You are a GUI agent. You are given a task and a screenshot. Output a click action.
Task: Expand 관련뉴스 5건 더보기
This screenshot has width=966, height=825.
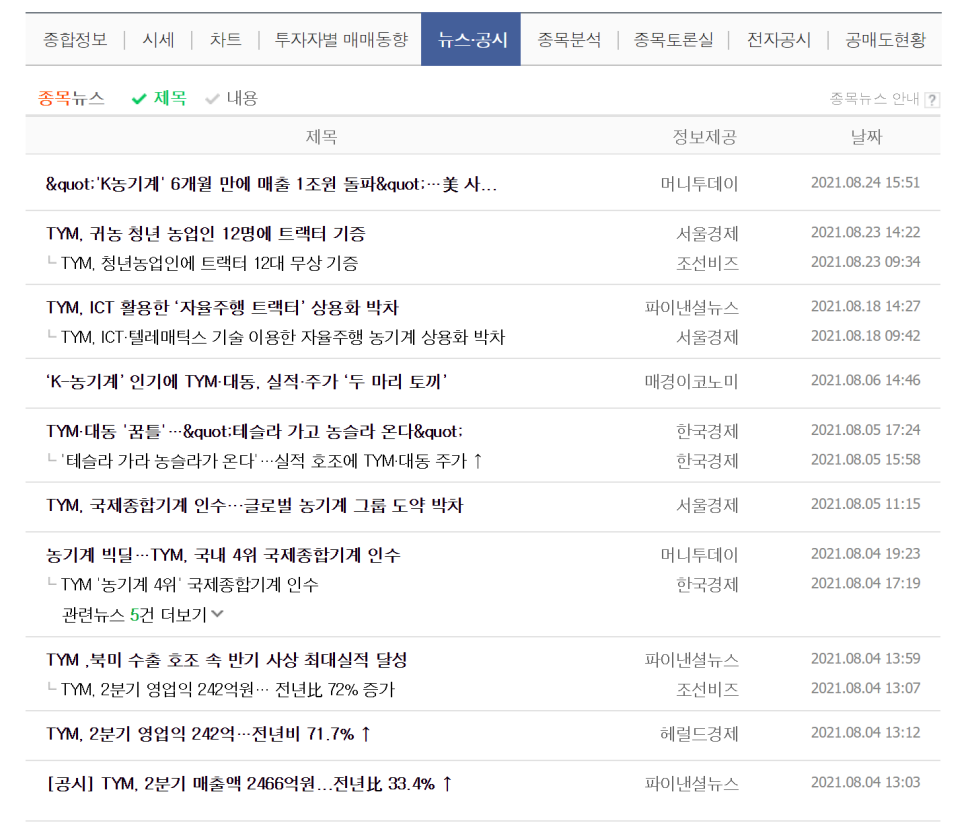(143, 614)
